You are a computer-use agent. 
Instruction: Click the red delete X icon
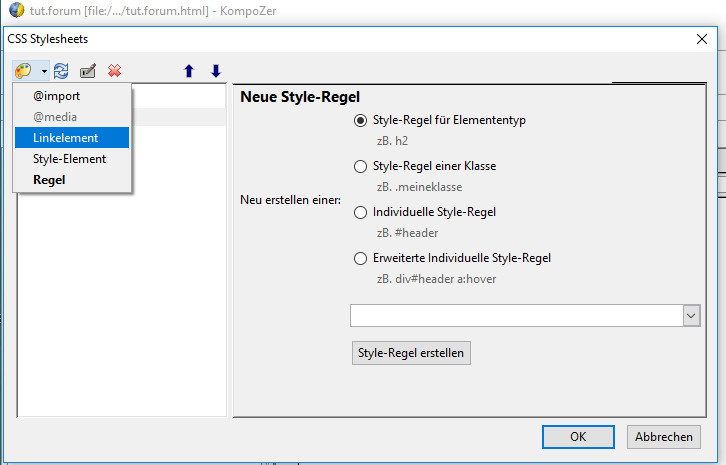coord(114,71)
